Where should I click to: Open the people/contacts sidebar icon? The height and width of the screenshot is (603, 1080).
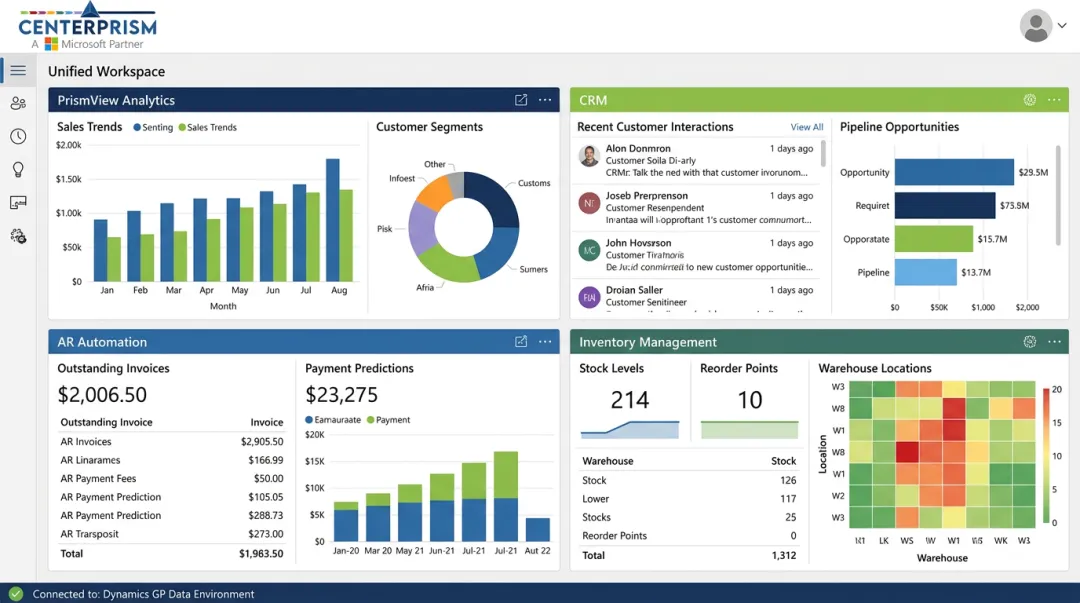click(x=18, y=103)
